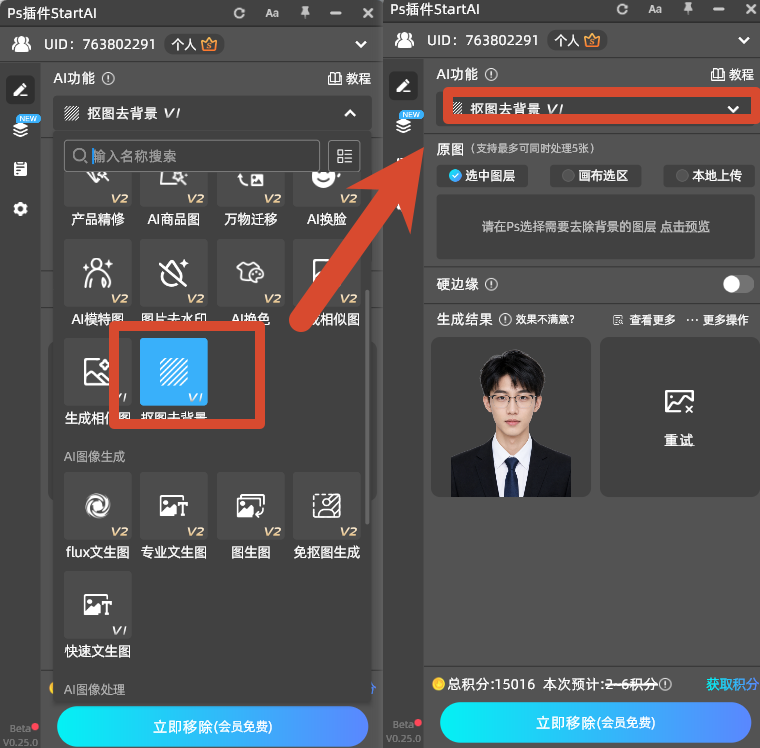
Task: Open notes list sidebar icon in left panel
Action: click(x=20, y=169)
